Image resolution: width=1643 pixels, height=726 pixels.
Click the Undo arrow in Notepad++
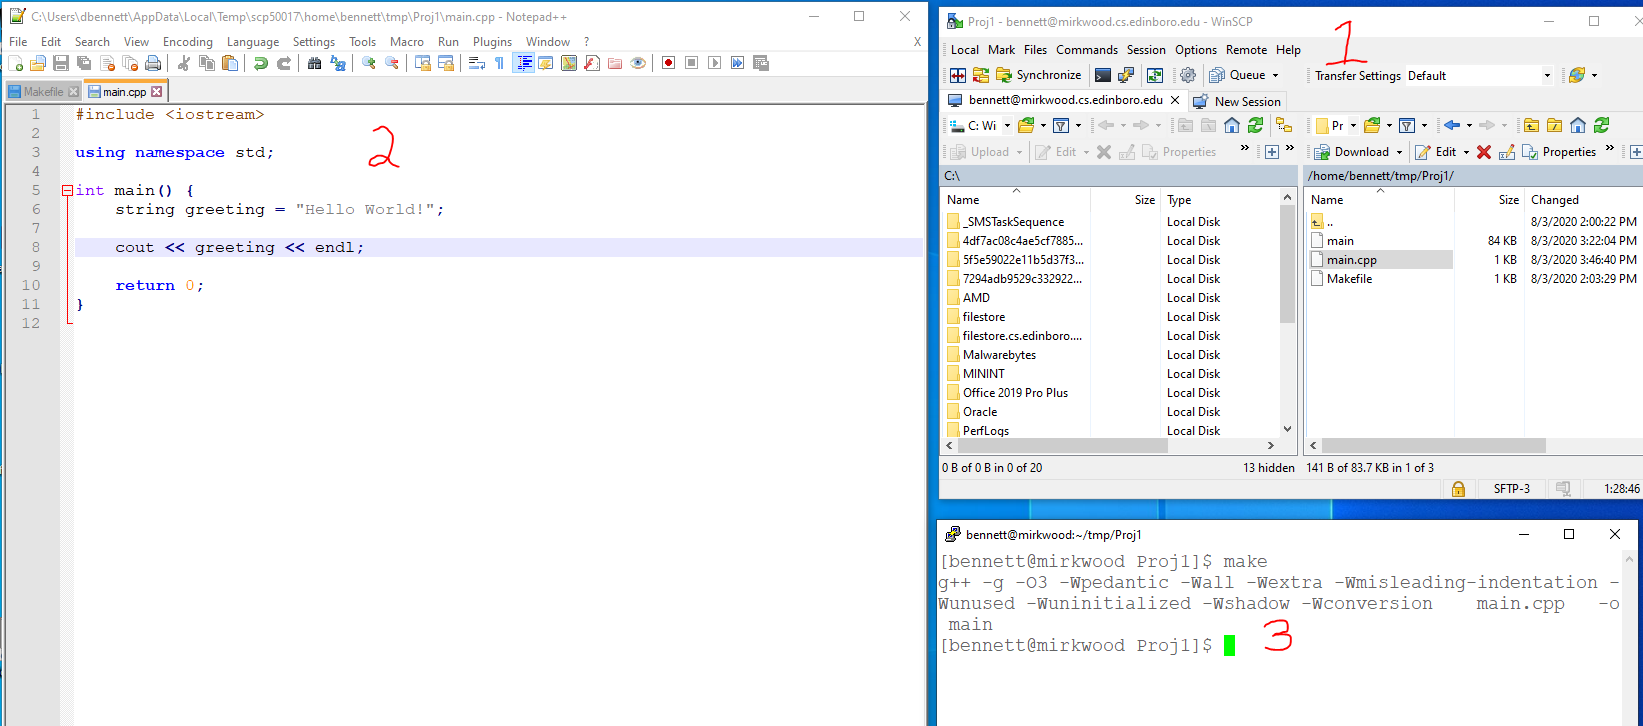[x=261, y=63]
